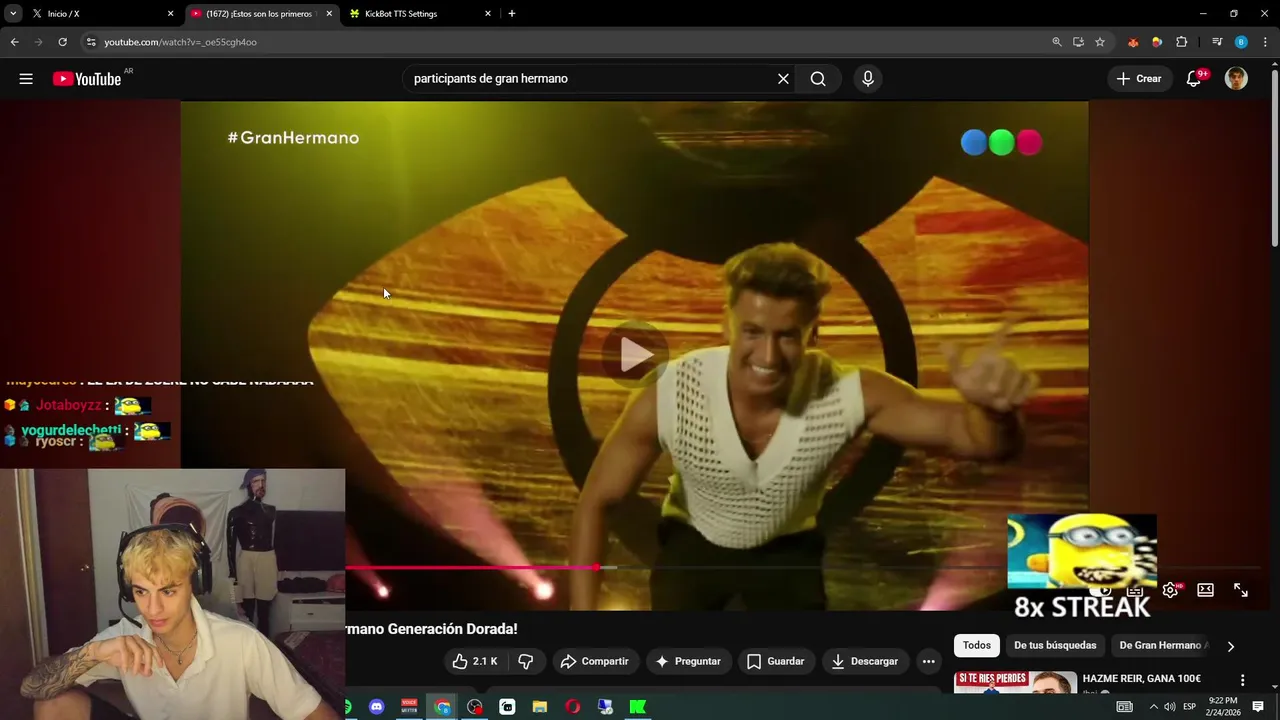Image resolution: width=1280 pixels, height=720 pixels.
Task: Start voice search with microphone
Action: pos(867,79)
